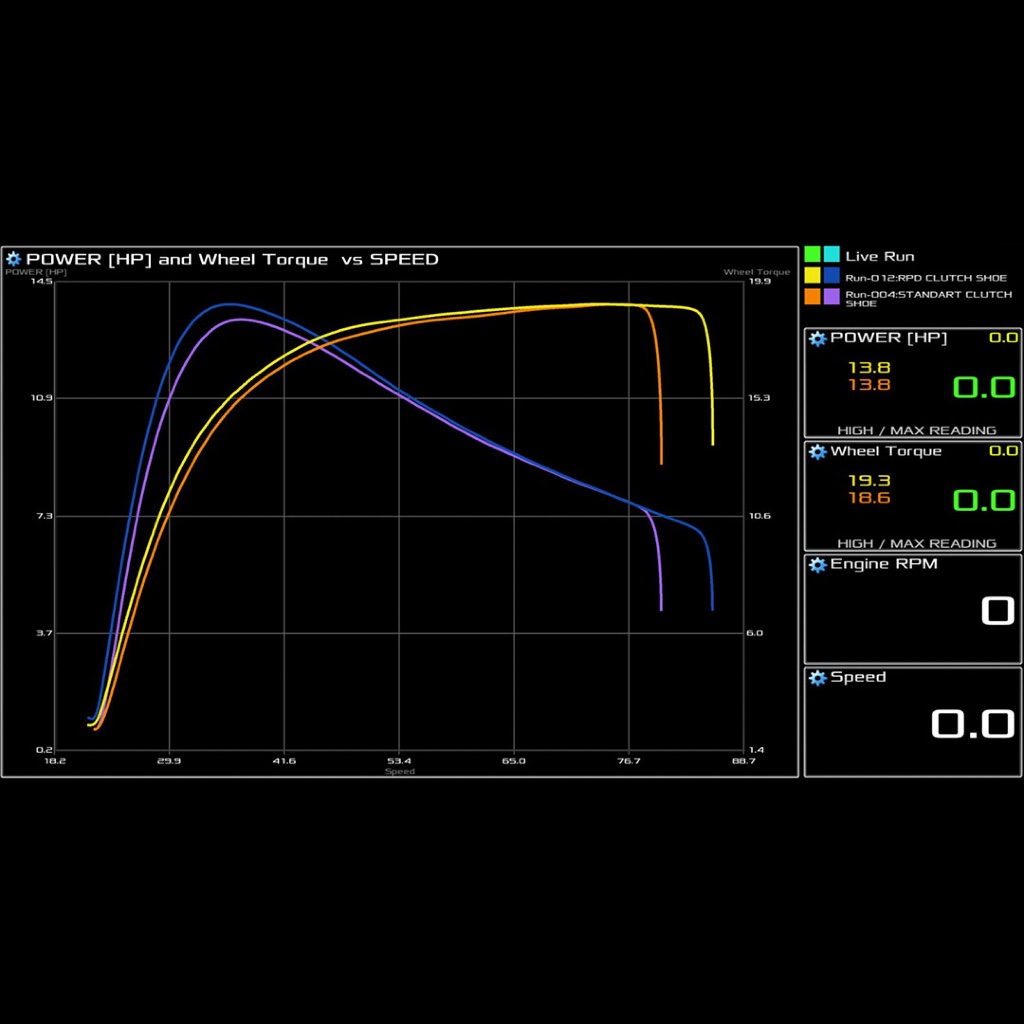The width and height of the screenshot is (1024, 1024).
Task: Click HIGH / MAX READING under POWER
Action: (916, 430)
